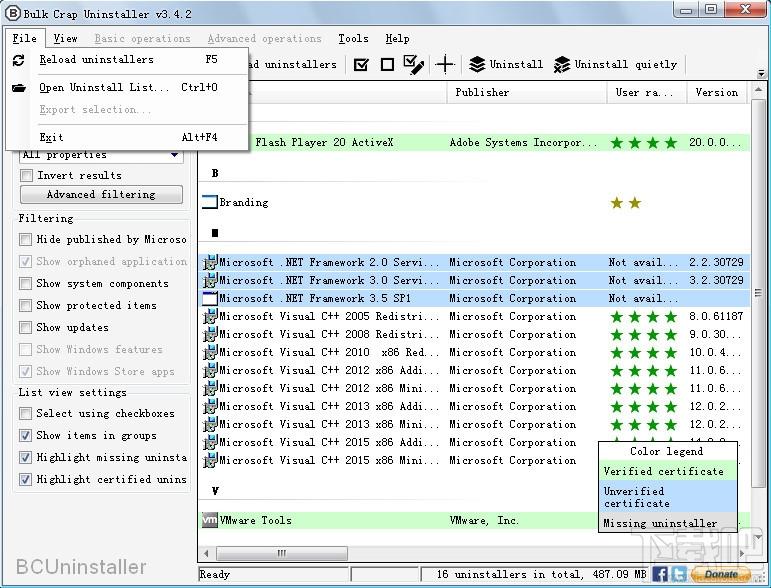Click the Visual C++ 2012 x86 Mini installer icon
The image size is (771, 588).
(x=210, y=388)
